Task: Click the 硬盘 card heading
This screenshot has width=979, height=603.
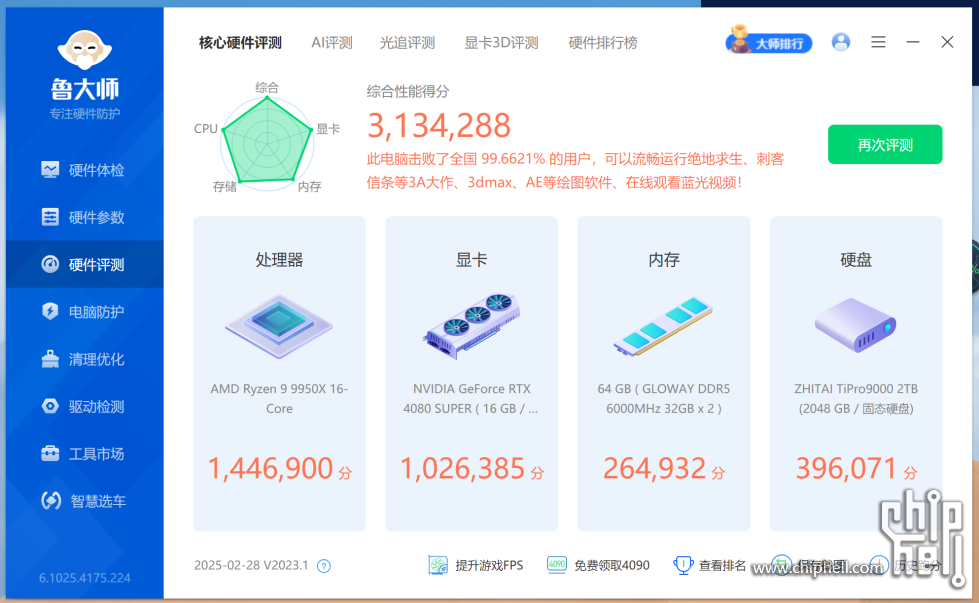Action: click(x=856, y=260)
